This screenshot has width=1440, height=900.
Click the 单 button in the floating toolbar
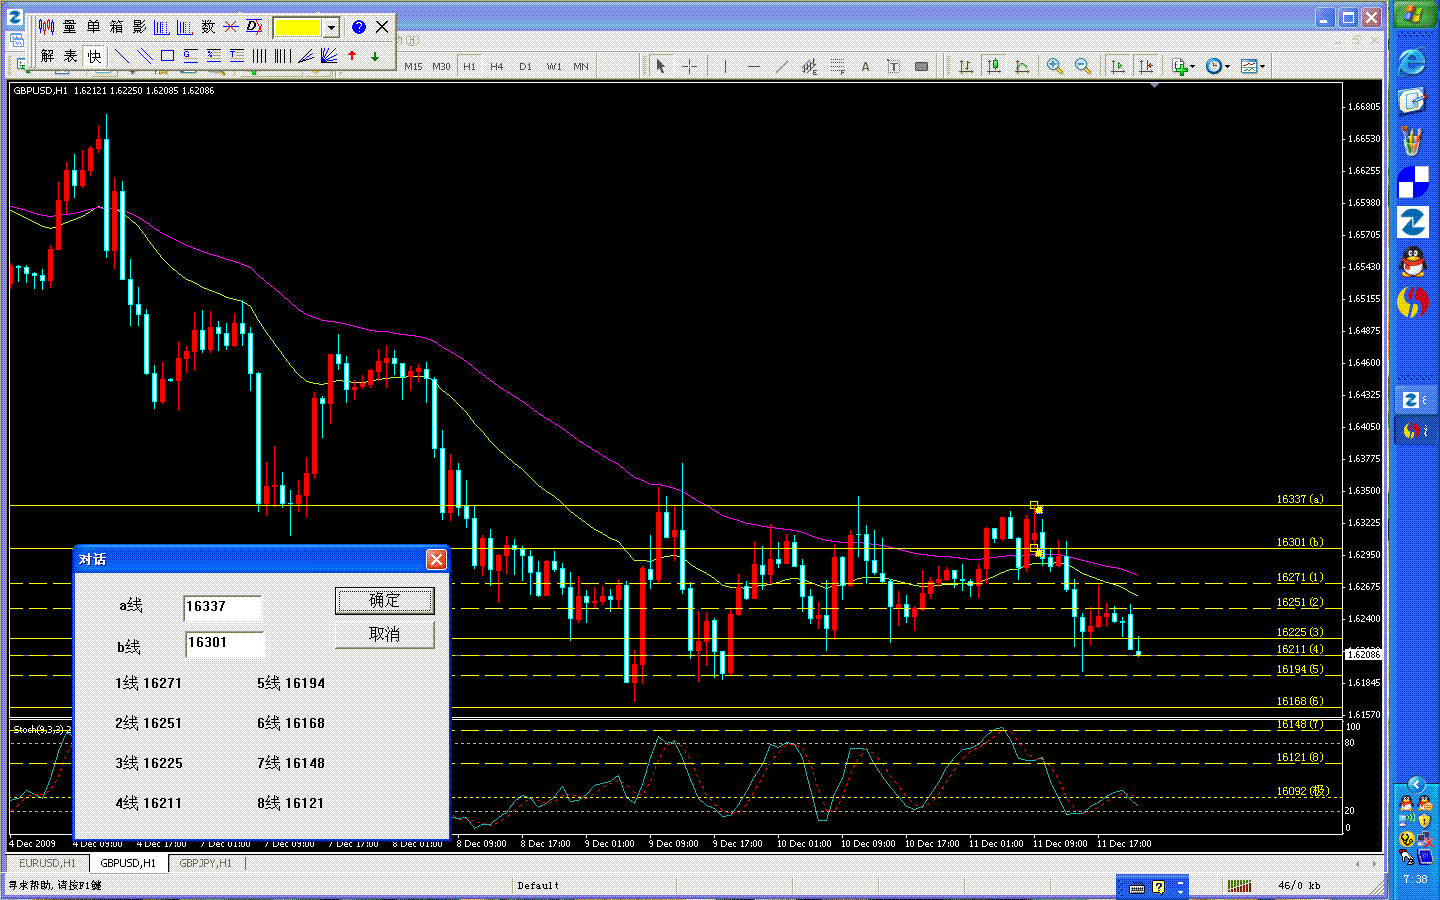click(x=93, y=27)
